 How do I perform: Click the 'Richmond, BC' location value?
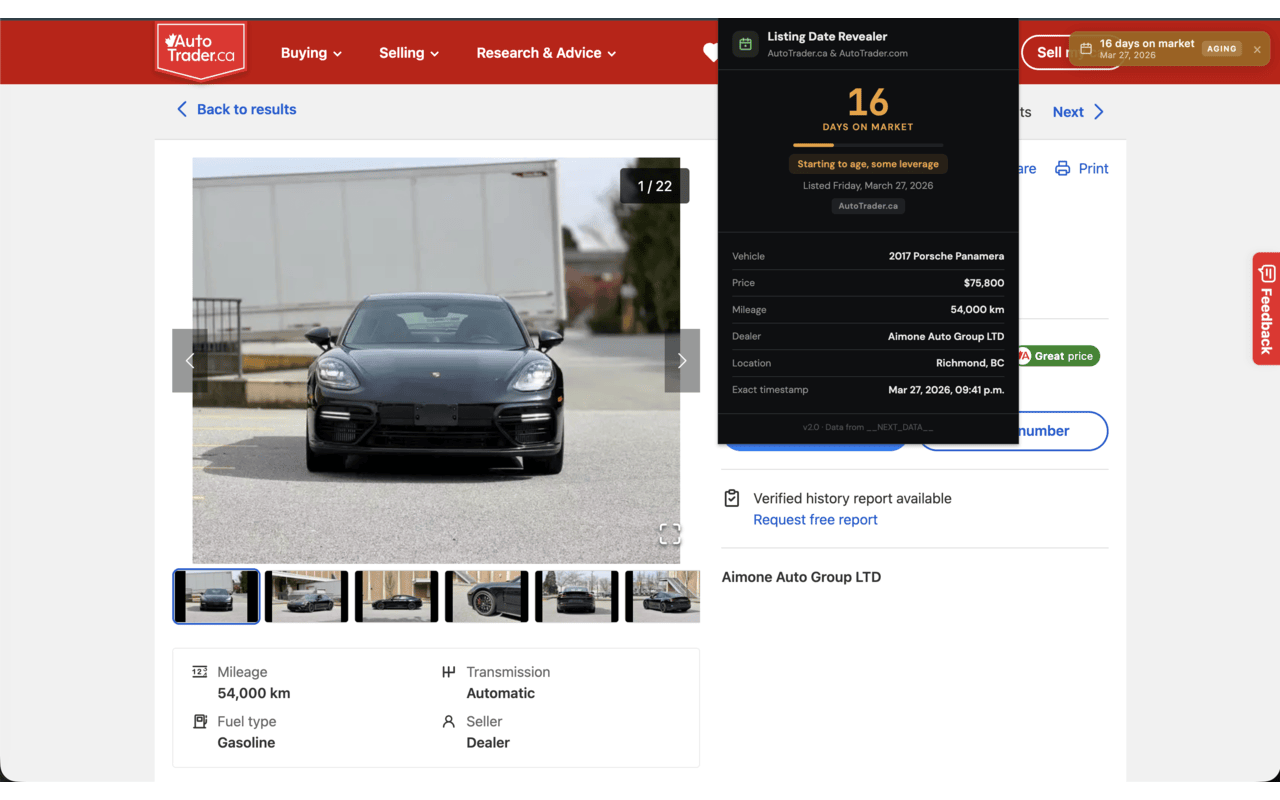970,363
